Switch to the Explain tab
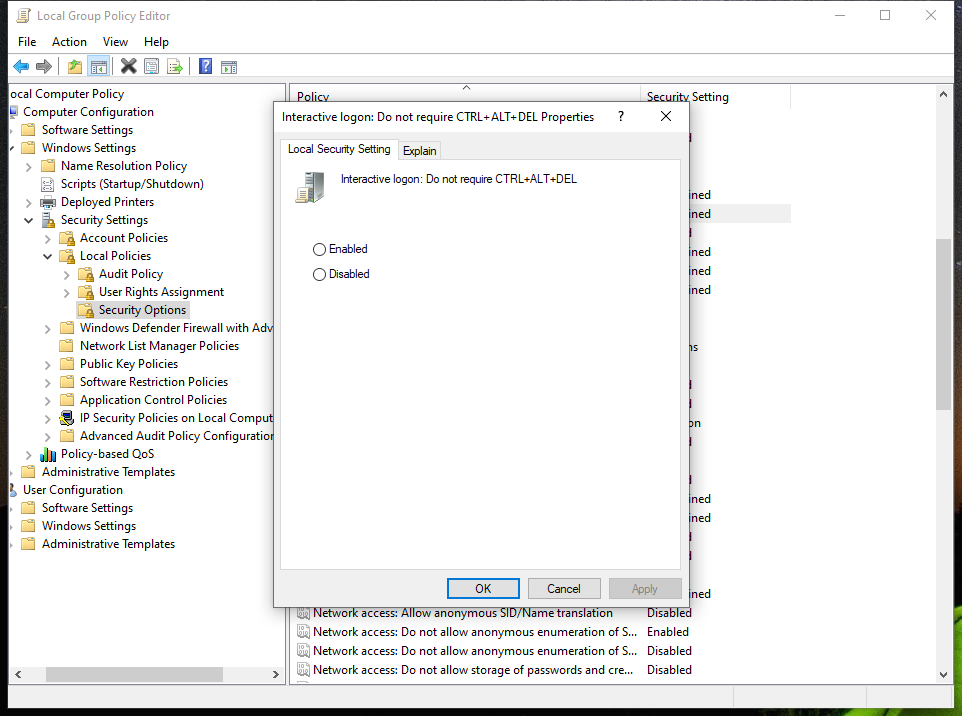This screenshot has height=716, width=962. point(420,151)
